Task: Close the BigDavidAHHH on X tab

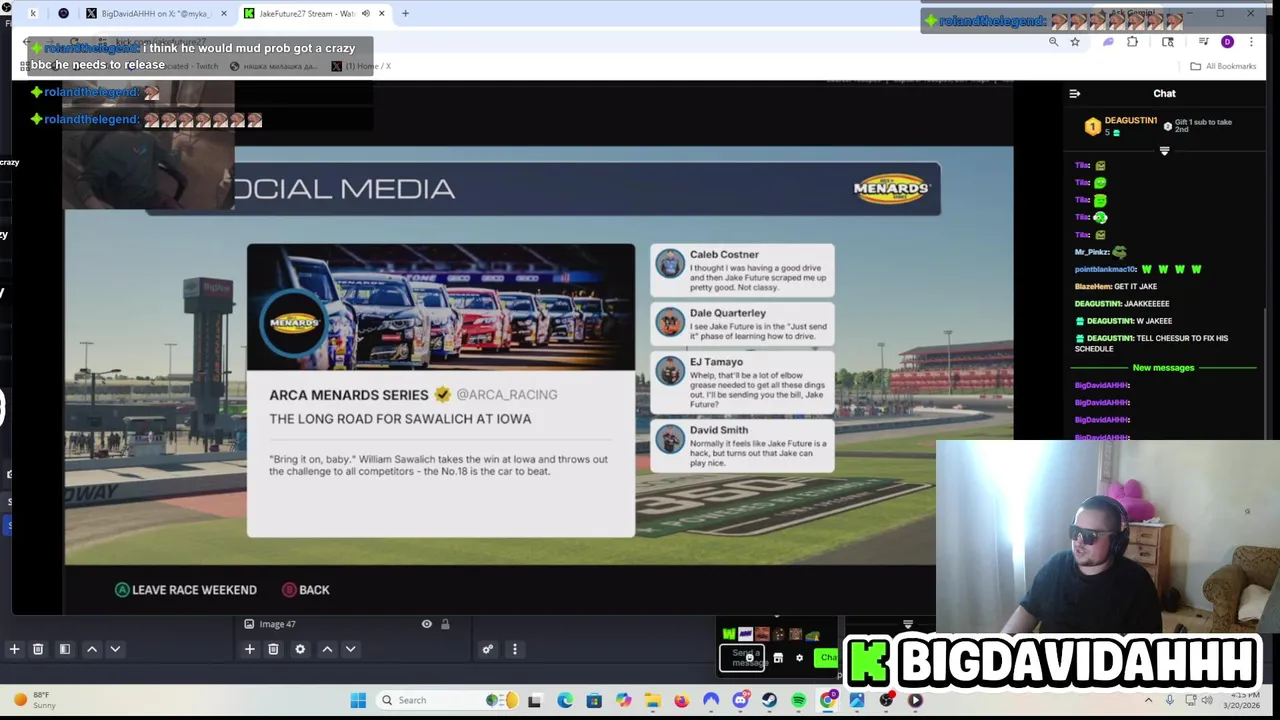Action: [x=224, y=14]
